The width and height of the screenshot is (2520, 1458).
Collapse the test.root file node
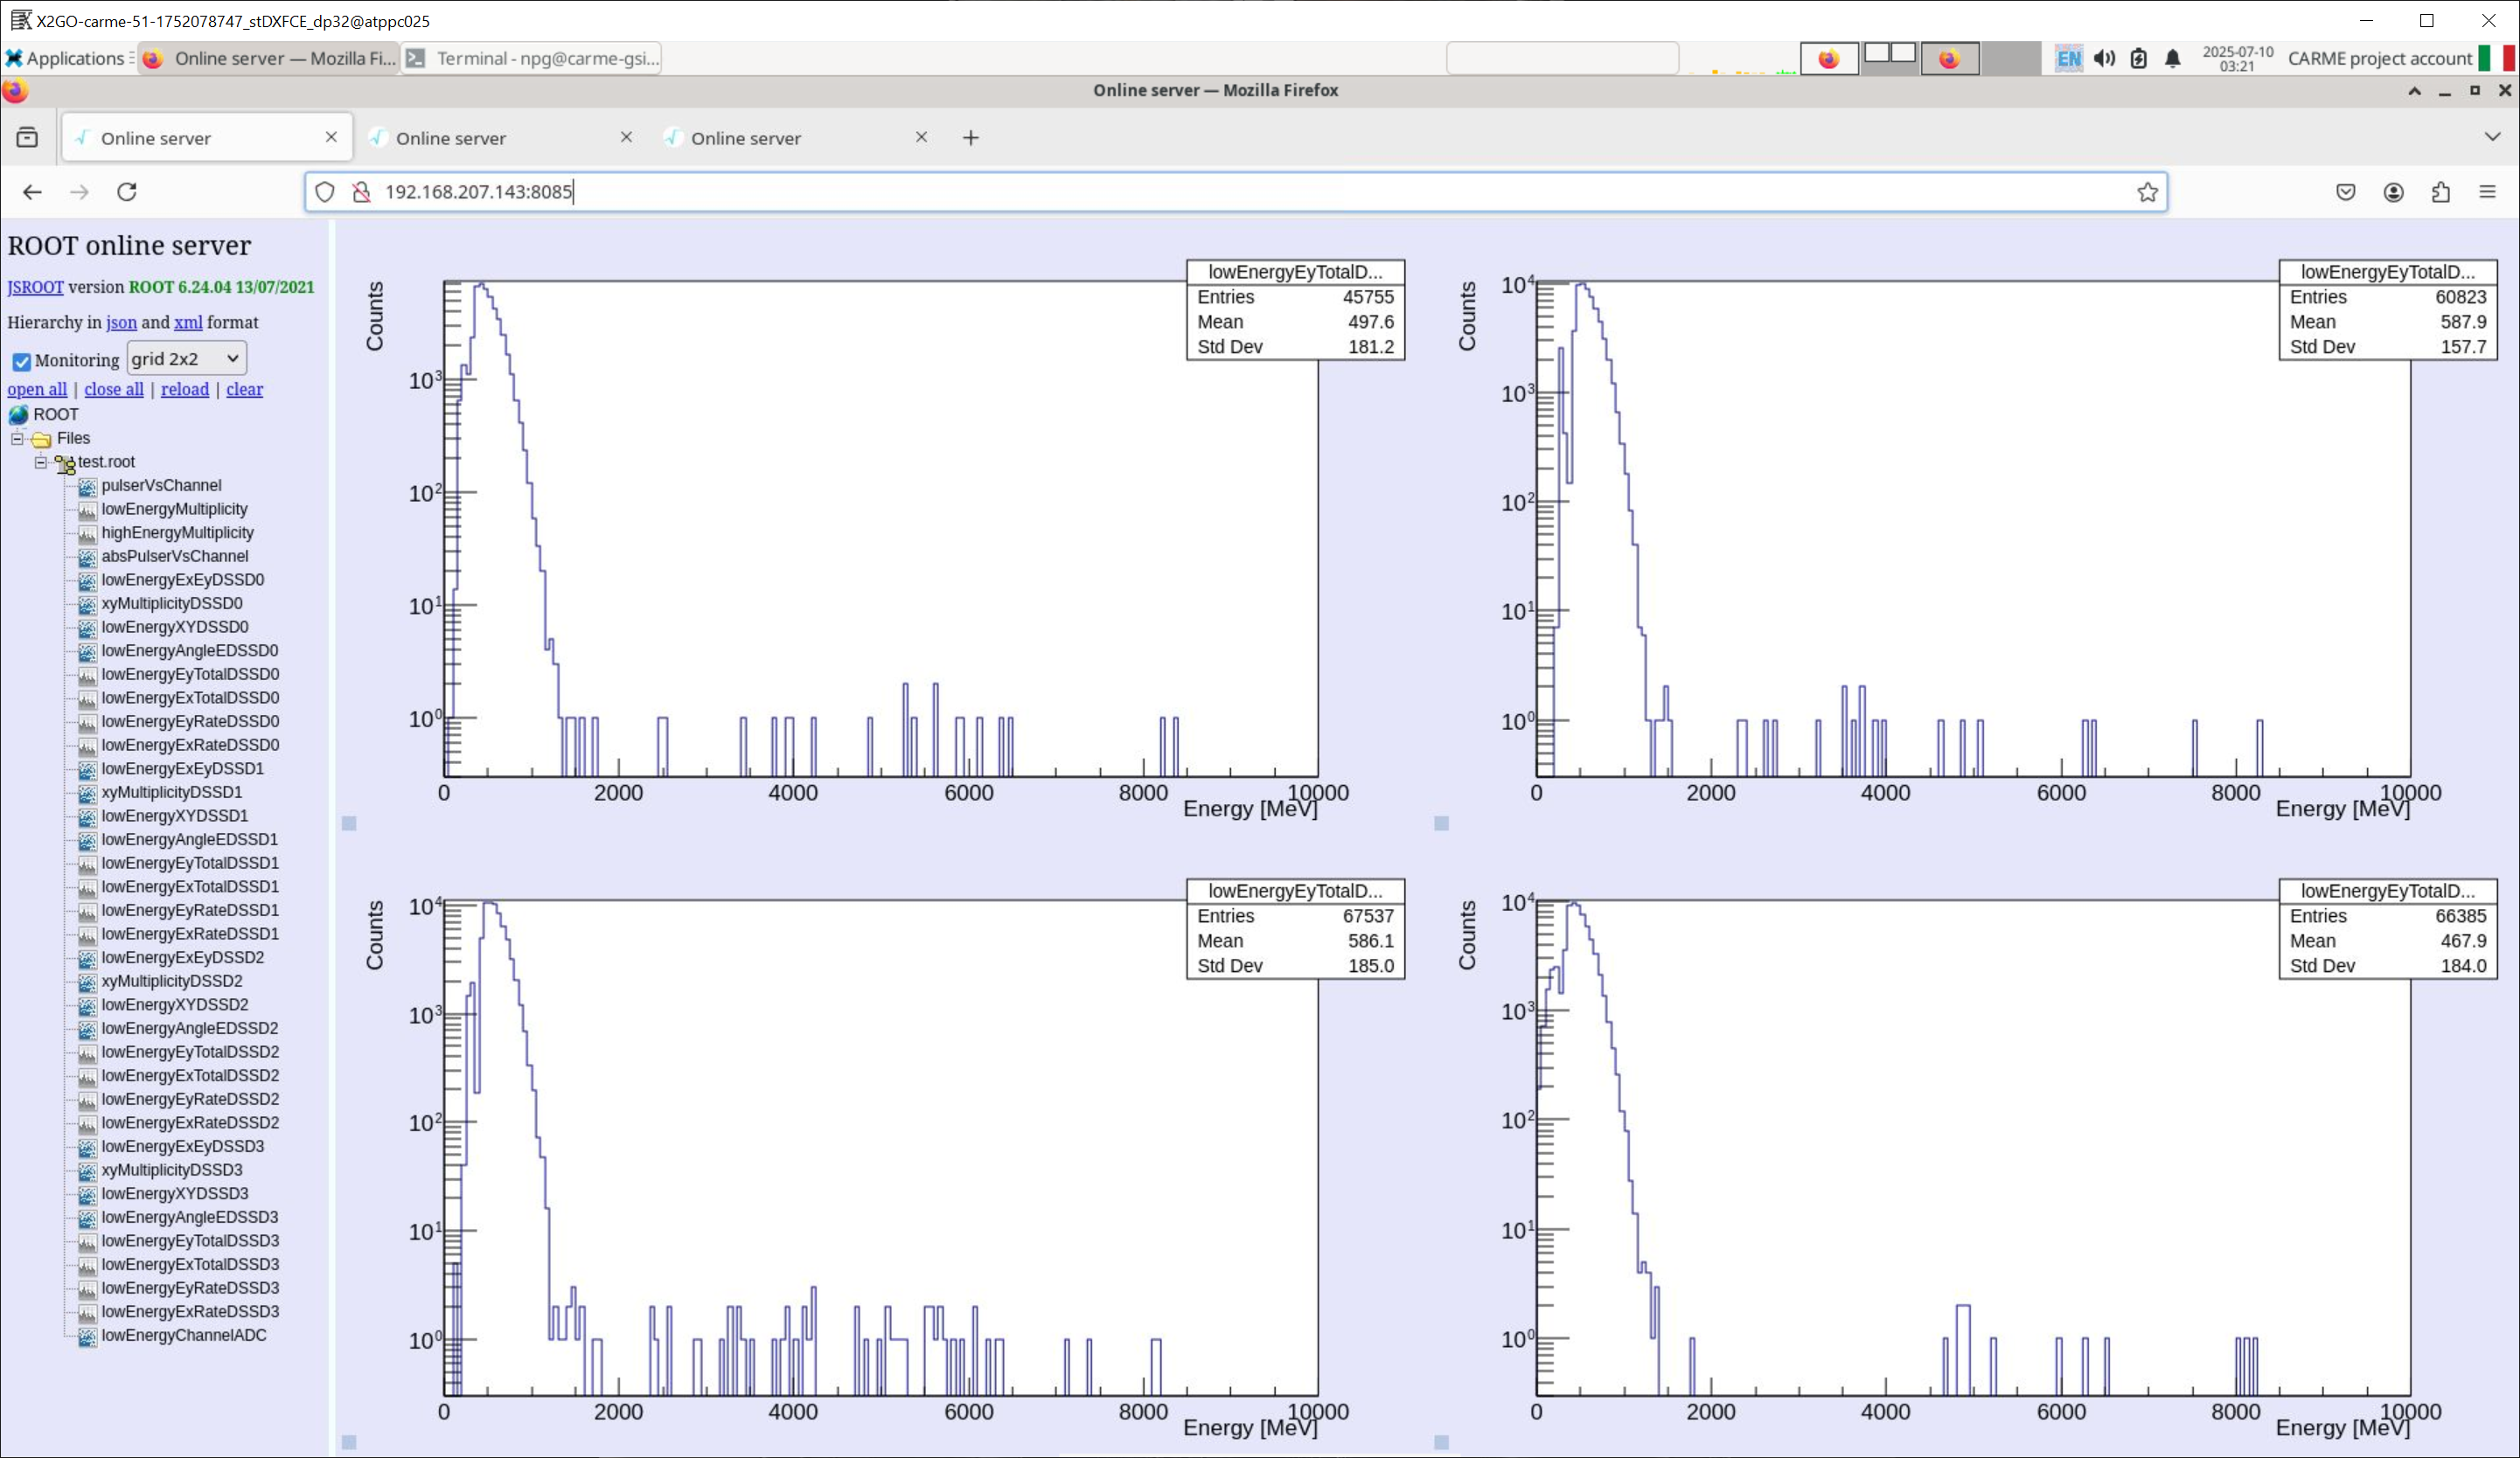coord(41,462)
